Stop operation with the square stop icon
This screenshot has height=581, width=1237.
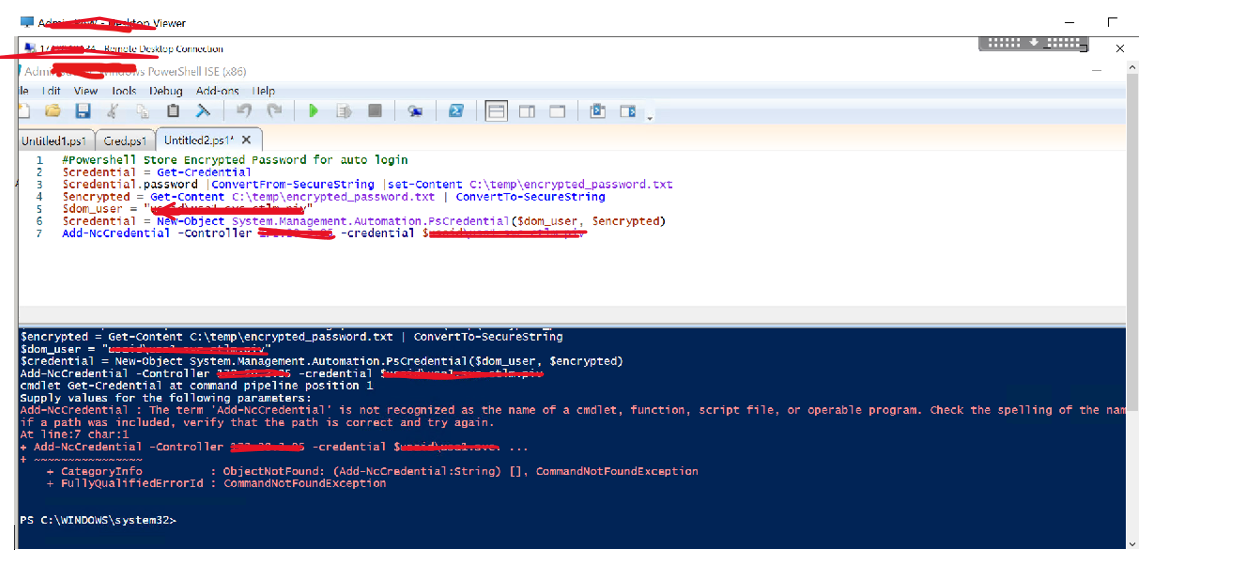(x=375, y=111)
